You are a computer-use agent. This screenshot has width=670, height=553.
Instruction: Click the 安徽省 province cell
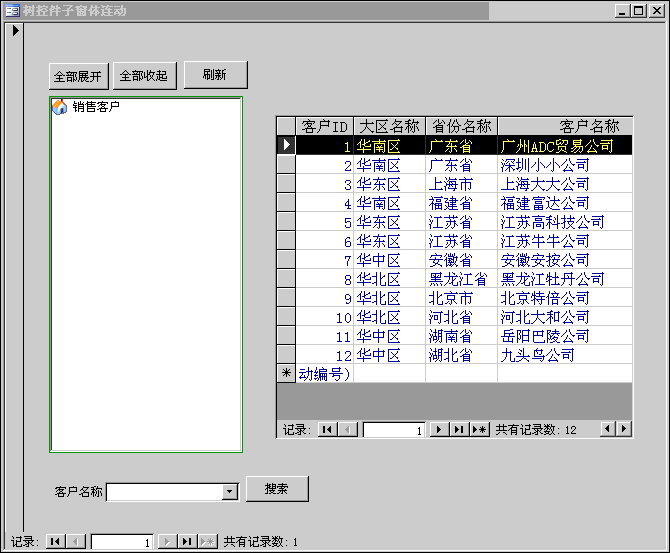tap(461, 259)
